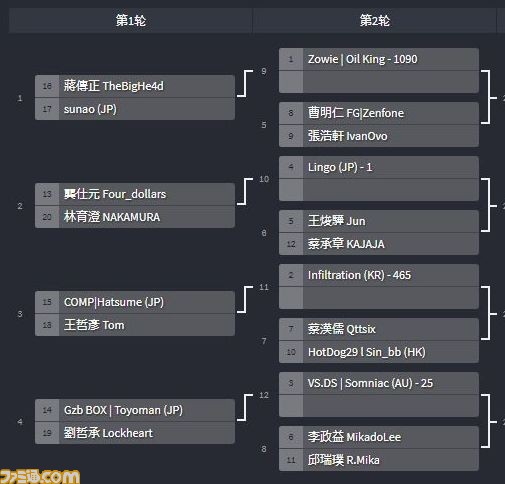Click the Jun player entry
505x484 pixels.
[379, 221]
